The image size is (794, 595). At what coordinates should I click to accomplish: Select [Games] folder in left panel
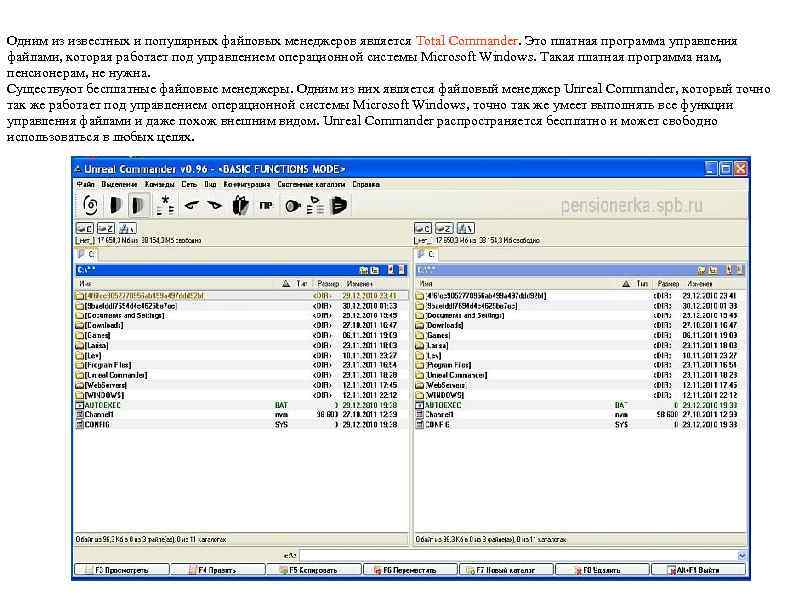(241, 335)
